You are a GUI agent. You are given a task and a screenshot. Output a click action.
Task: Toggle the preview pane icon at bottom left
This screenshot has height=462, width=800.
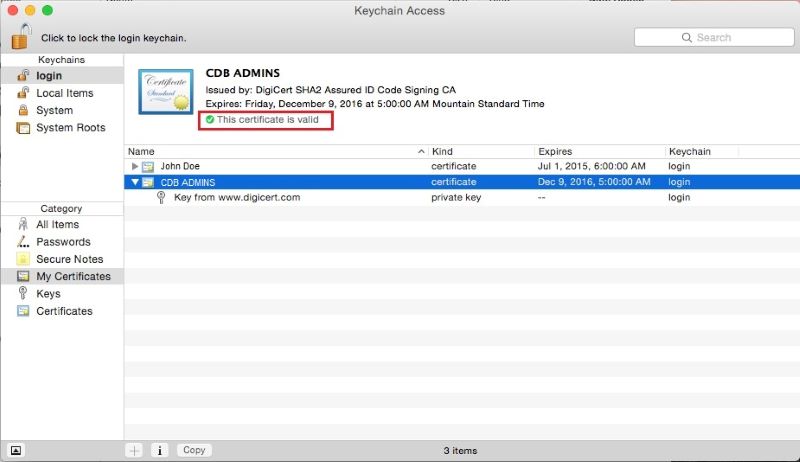[17, 450]
